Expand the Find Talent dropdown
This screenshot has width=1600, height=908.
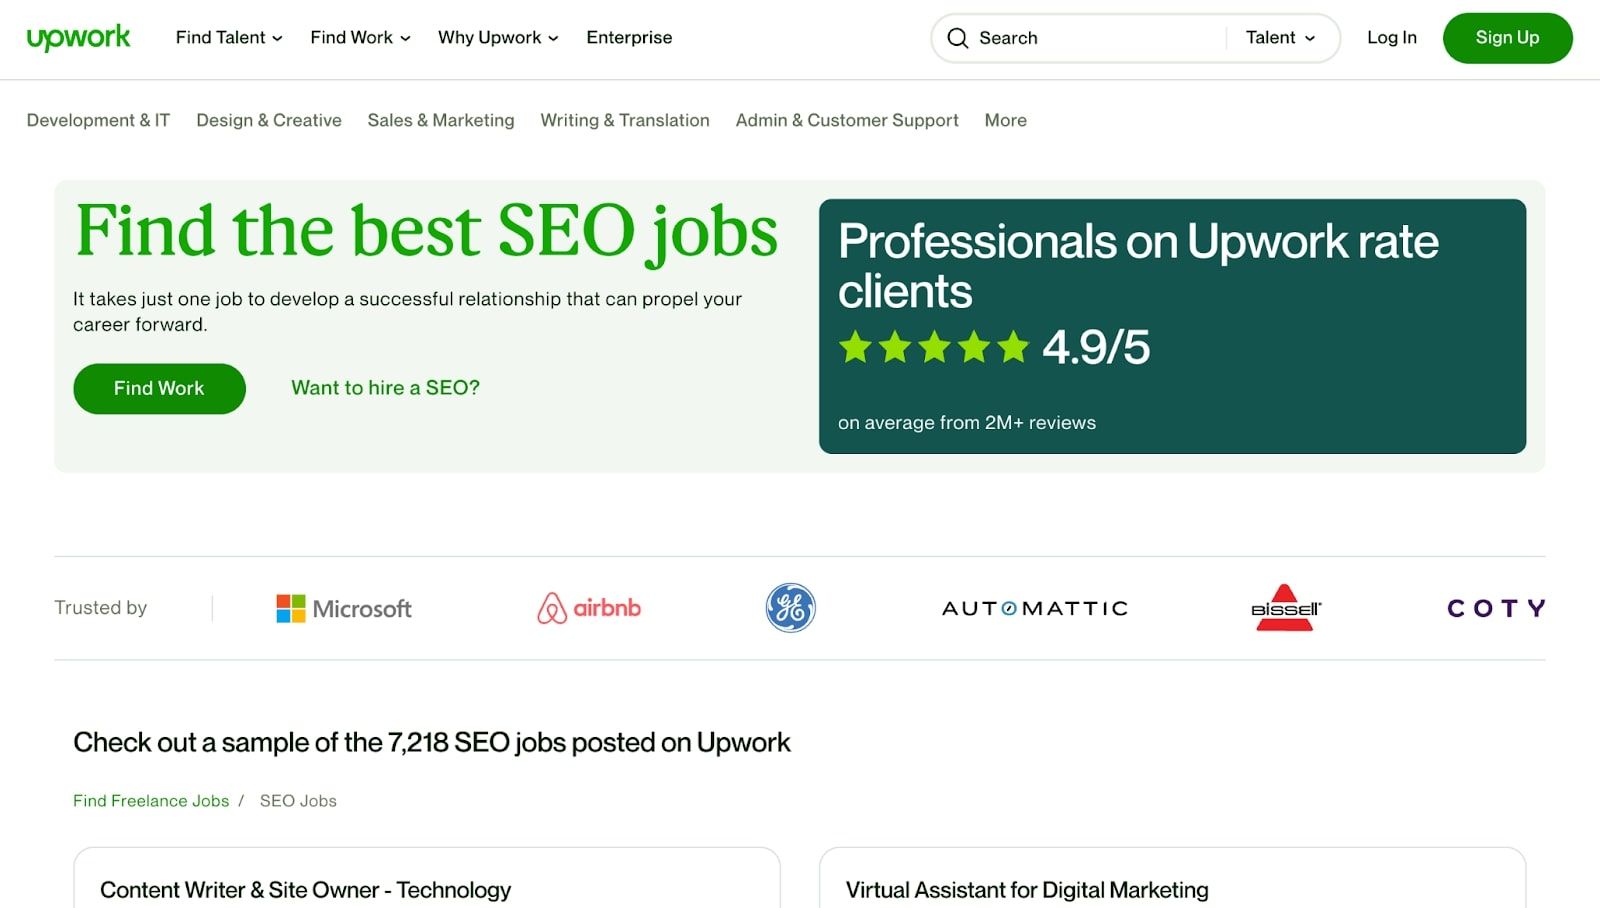click(229, 38)
